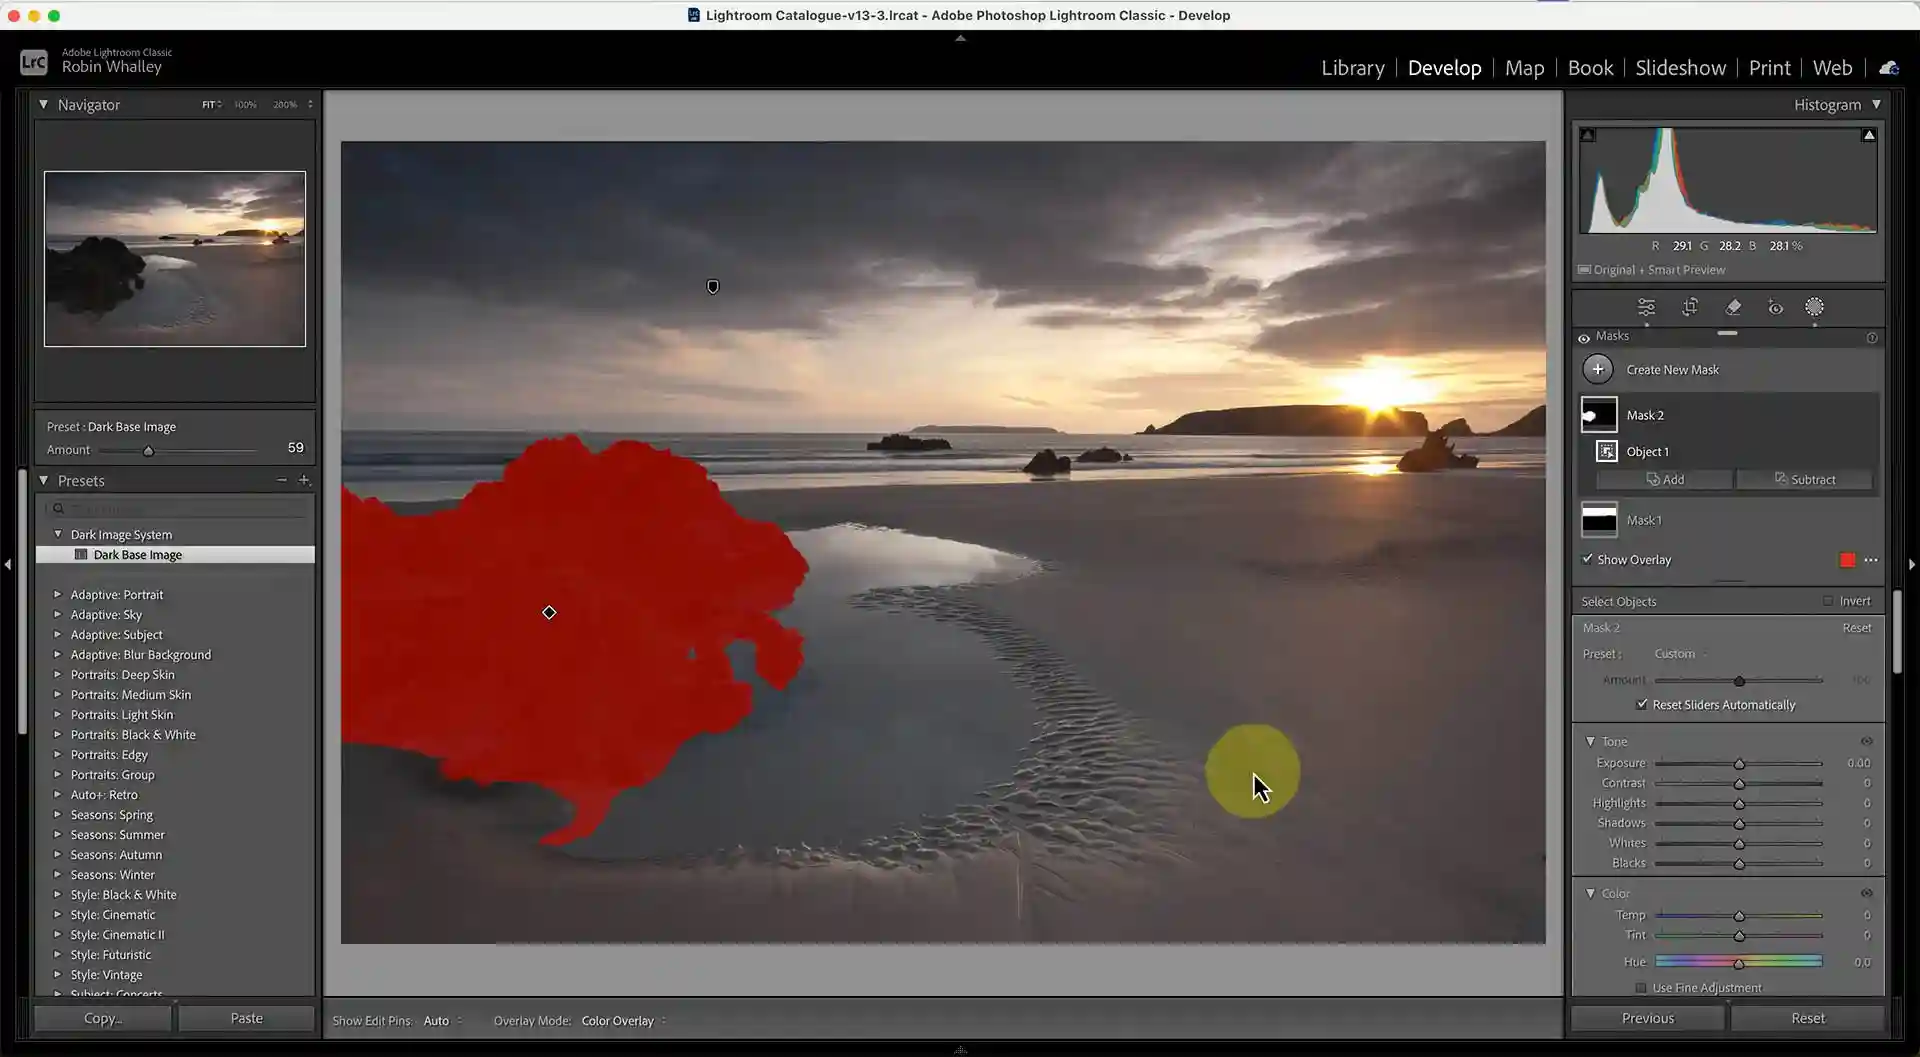Toggle Masks panel visibility eye icon
Screen dimensions: 1920x1057
(1584, 338)
